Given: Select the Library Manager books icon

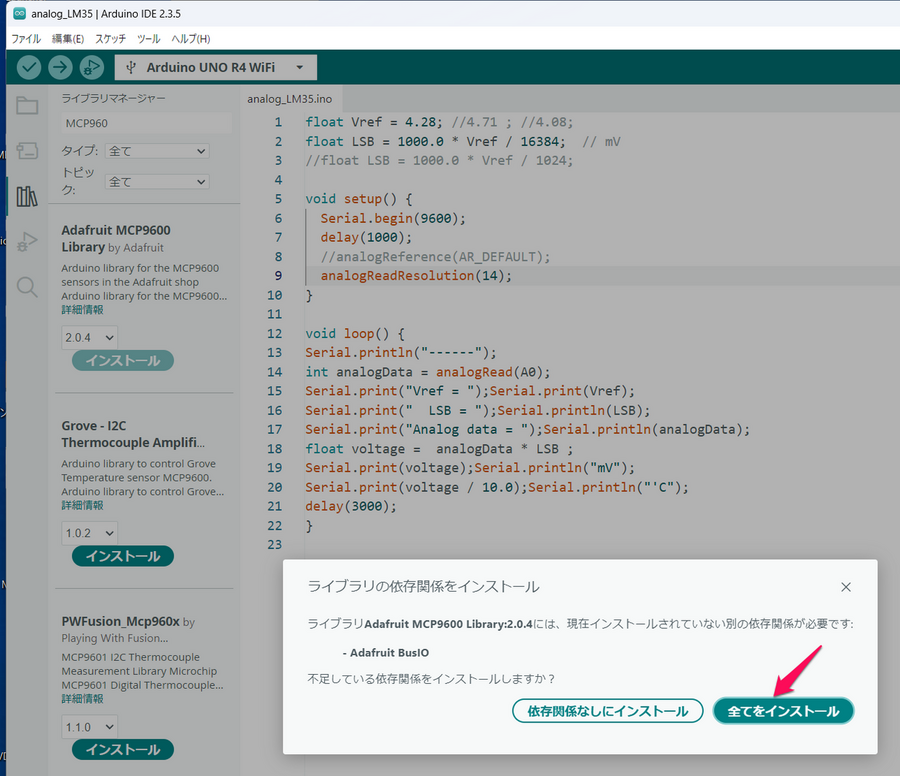Looking at the screenshot, I should click(27, 196).
